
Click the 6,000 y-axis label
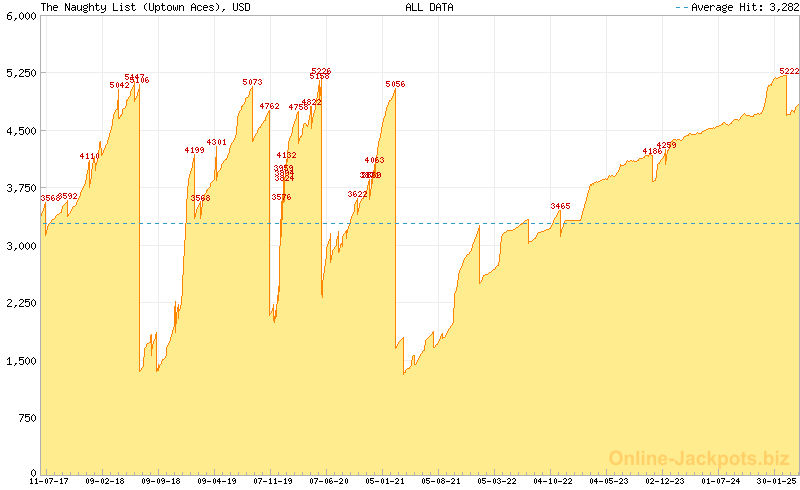pos(19,16)
